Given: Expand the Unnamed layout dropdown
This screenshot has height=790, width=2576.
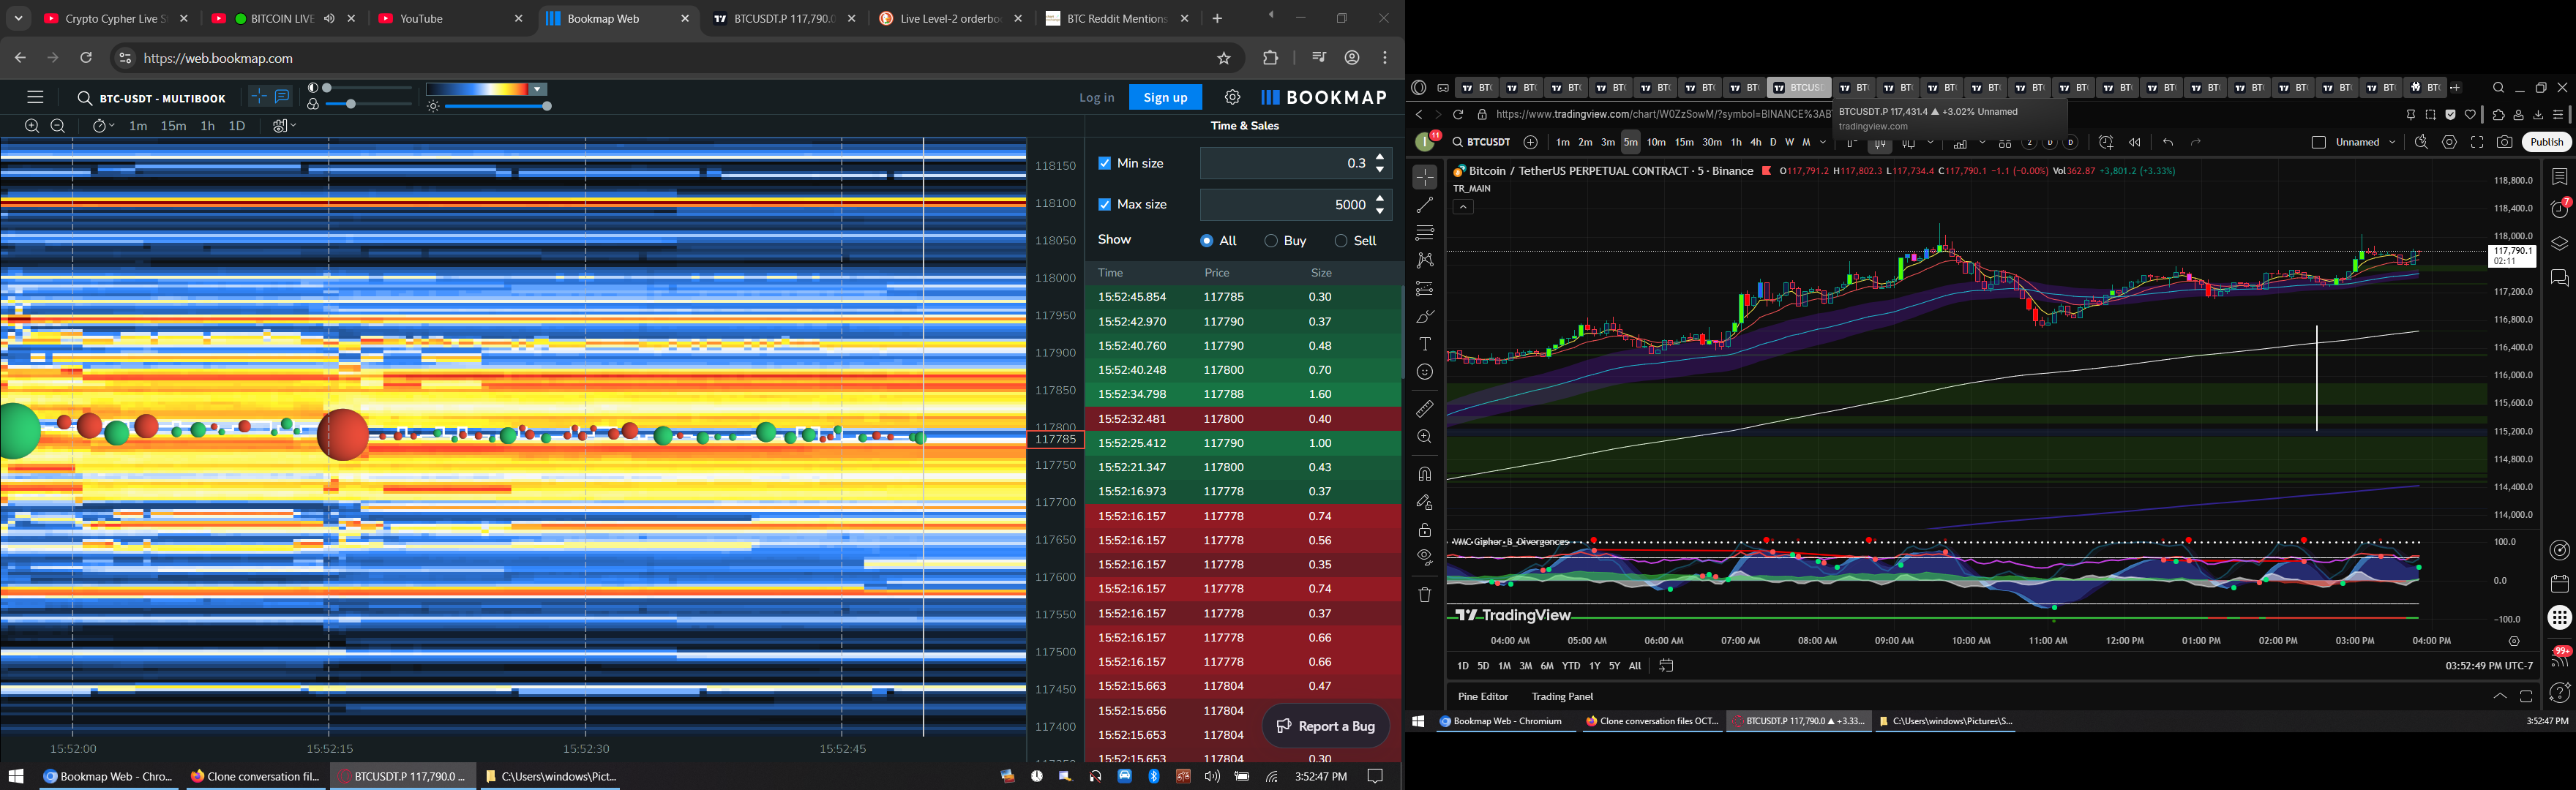Looking at the screenshot, I should (x=2392, y=143).
